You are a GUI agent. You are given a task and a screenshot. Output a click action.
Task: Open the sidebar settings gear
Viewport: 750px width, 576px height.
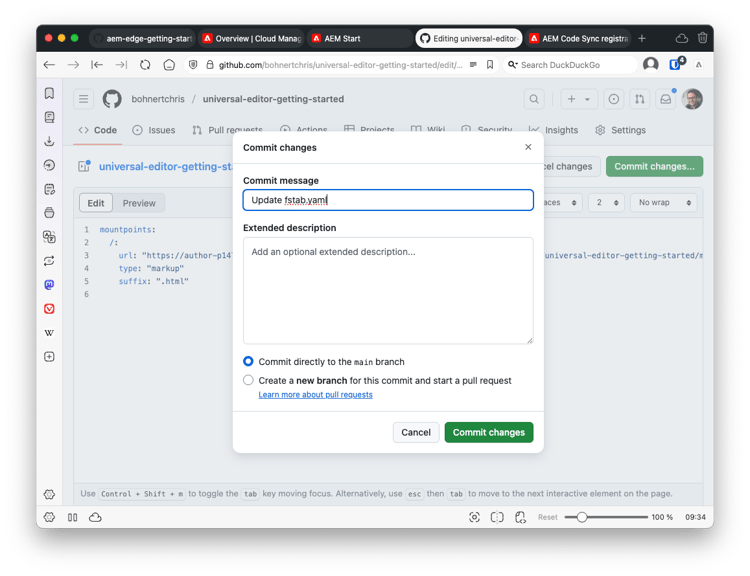pyautogui.click(x=49, y=494)
